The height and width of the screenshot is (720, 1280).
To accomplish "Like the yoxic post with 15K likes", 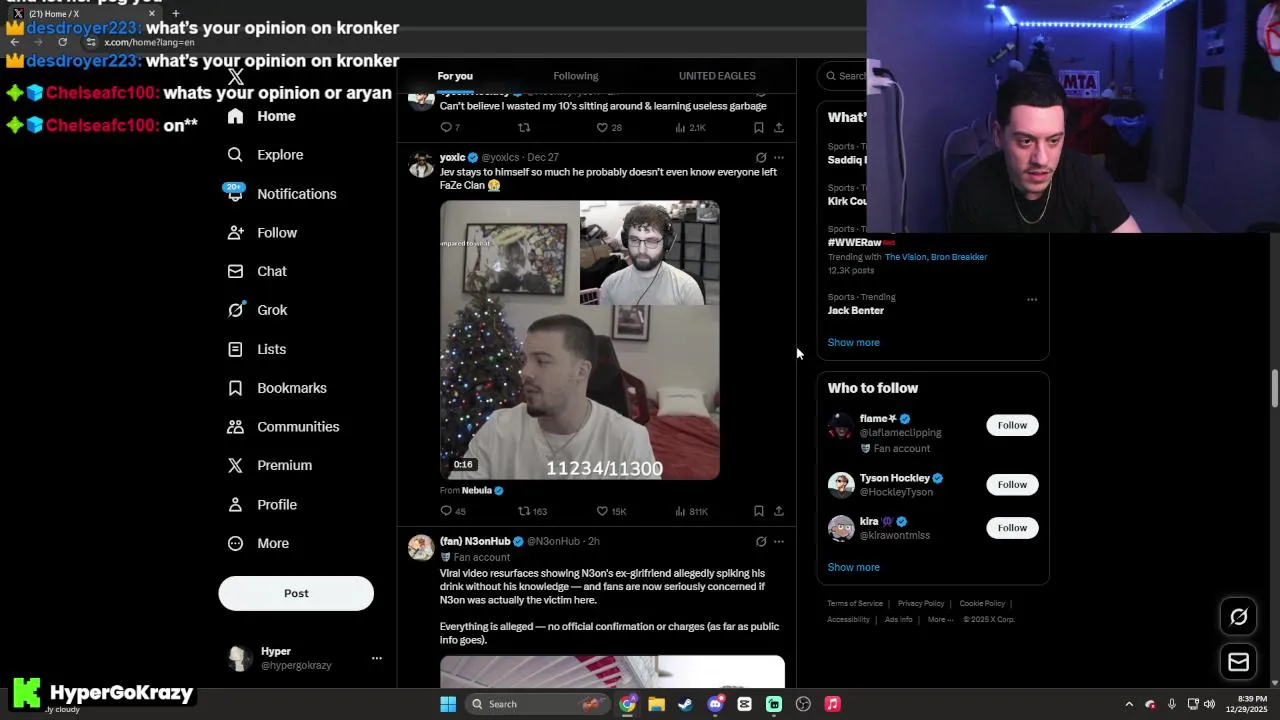I will [x=611, y=511].
